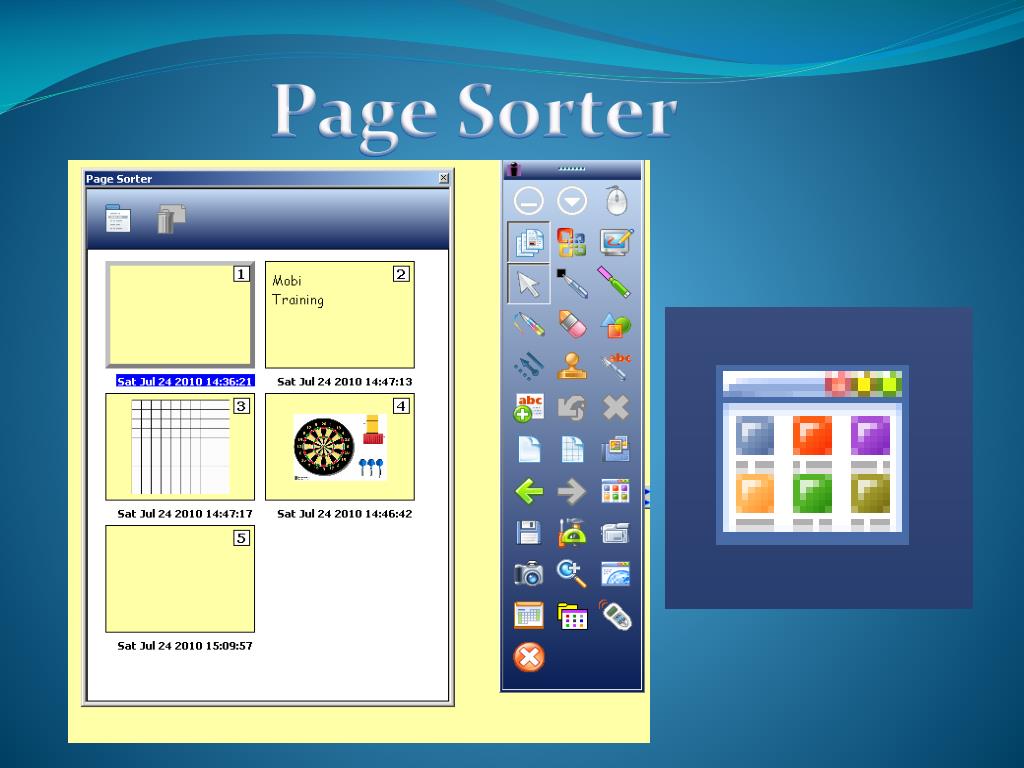This screenshot has height=768, width=1024.
Task: Open the gallery folders icon
Action: 572,616
